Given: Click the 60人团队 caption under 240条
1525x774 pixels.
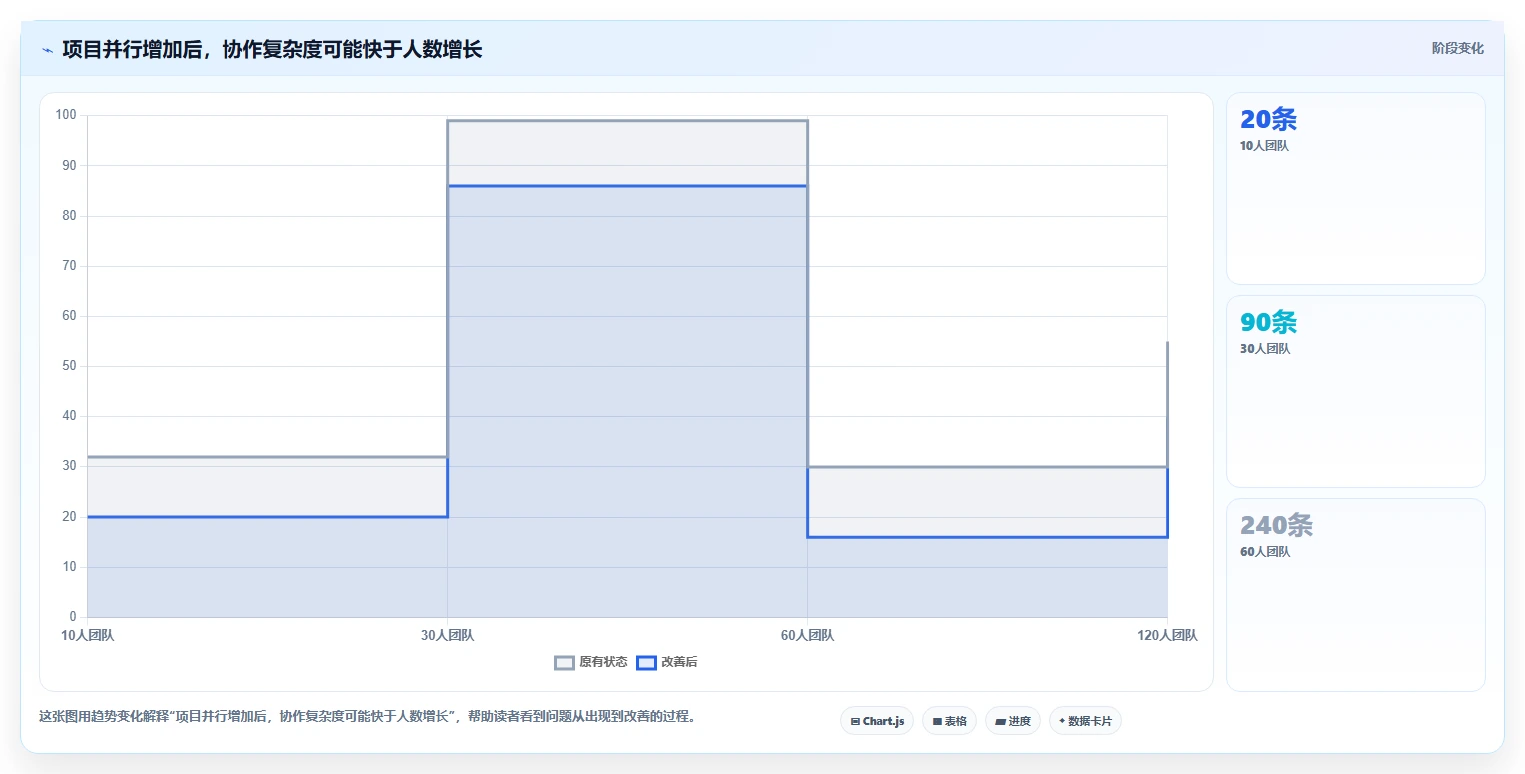Looking at the screenshot, I should [1265, 552].
